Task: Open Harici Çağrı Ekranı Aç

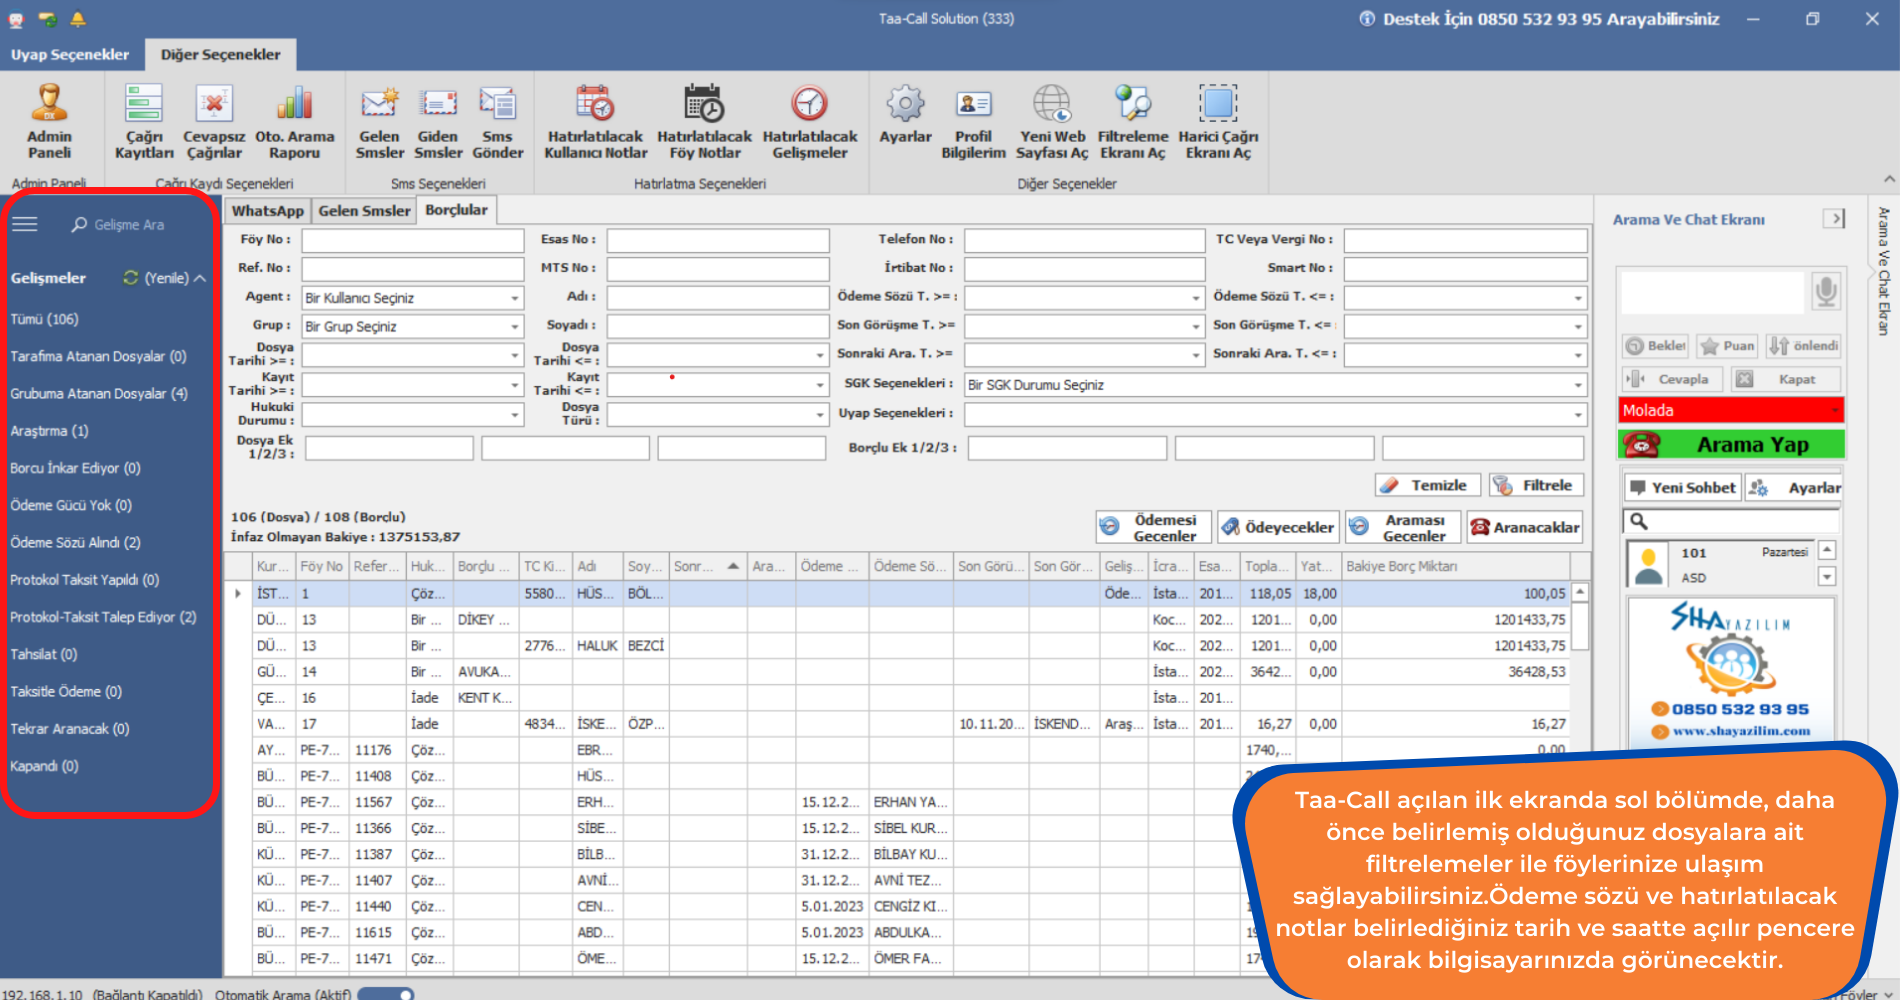Action: point(1218,121)
